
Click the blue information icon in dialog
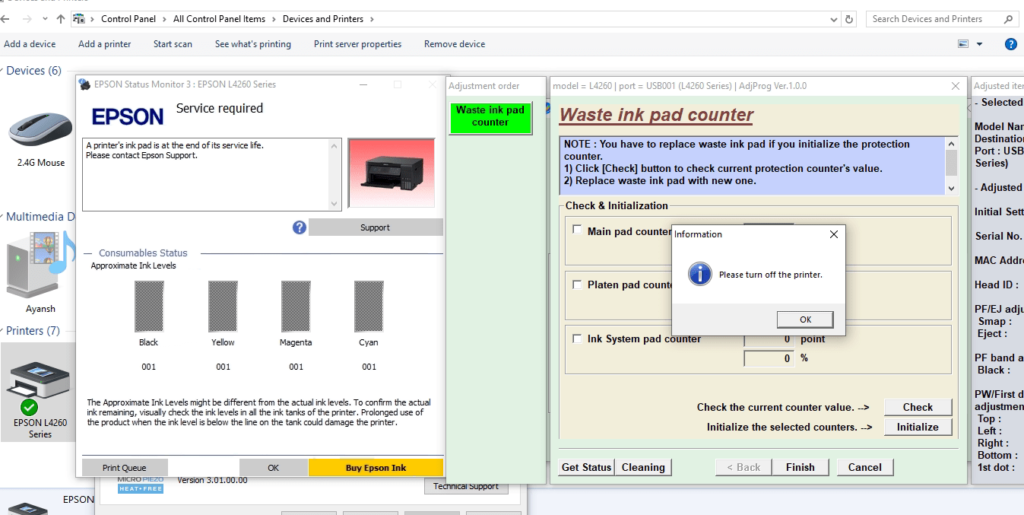699,274
